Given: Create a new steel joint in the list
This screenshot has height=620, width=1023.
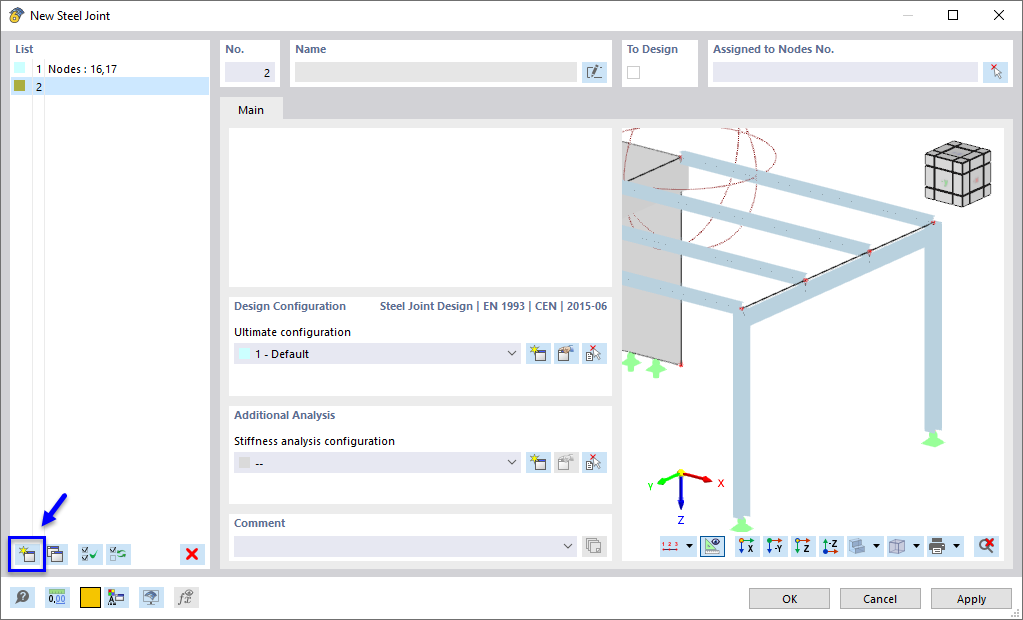Looking at the screenshot, I should click(27, 554).
